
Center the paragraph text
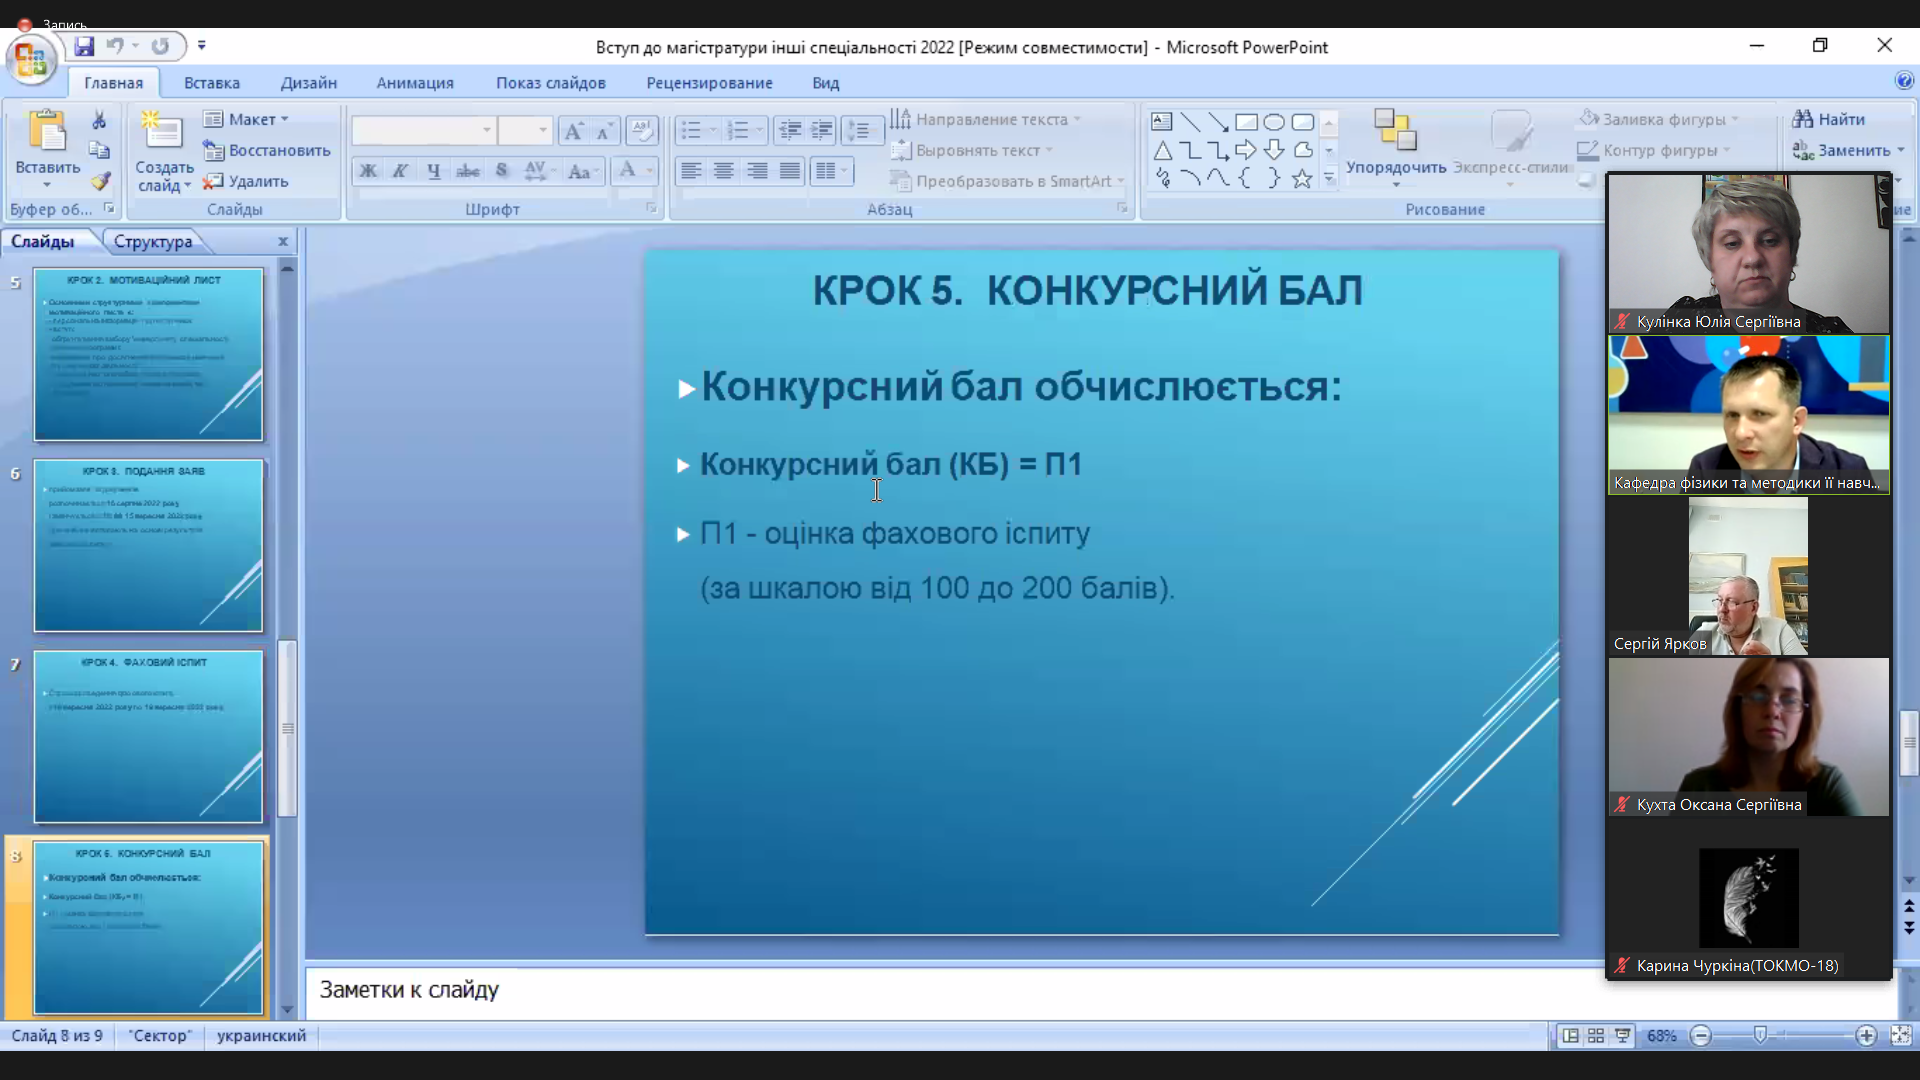723,171
